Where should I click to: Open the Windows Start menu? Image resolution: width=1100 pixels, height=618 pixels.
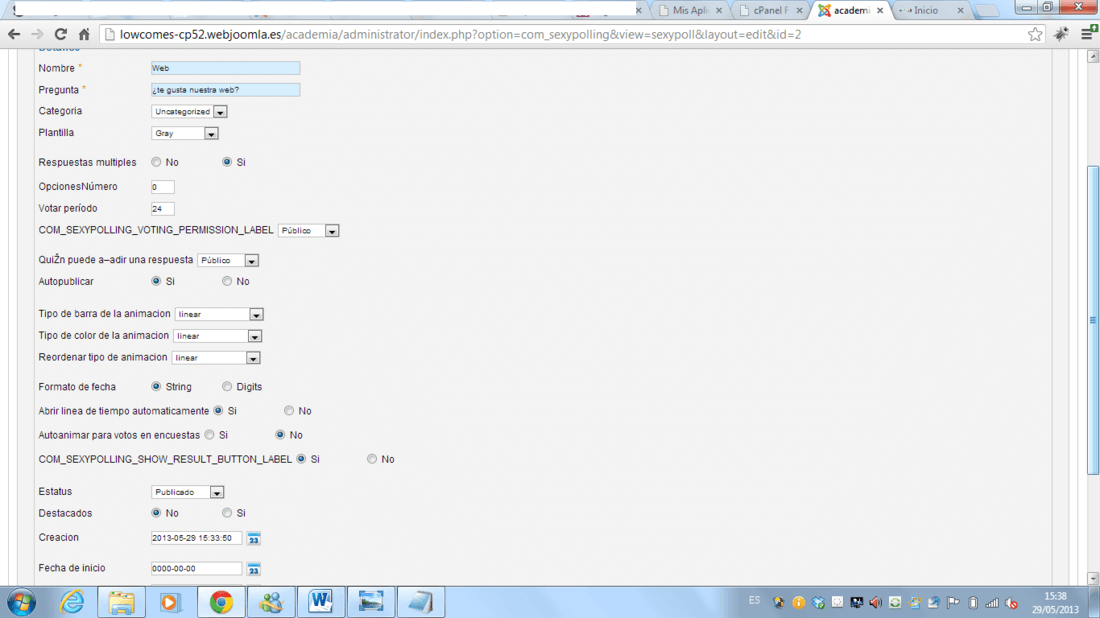coord(22,603)
